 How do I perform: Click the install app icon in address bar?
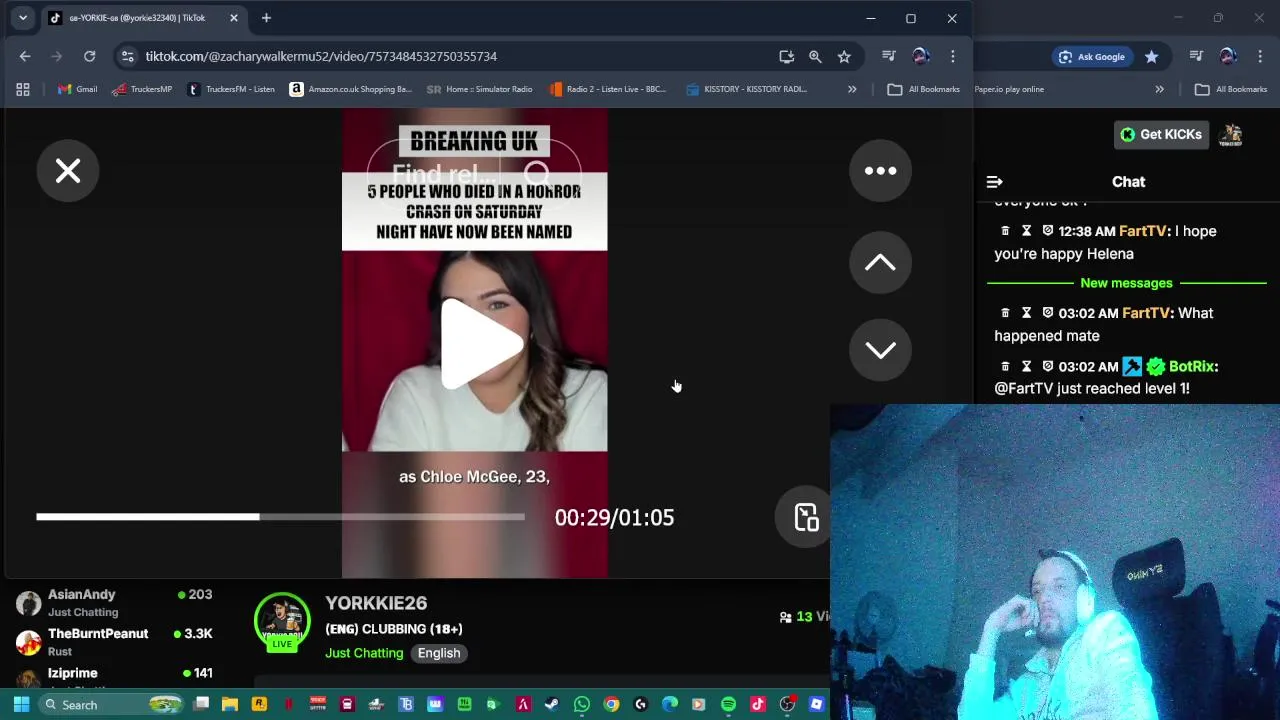click(787, 56)
